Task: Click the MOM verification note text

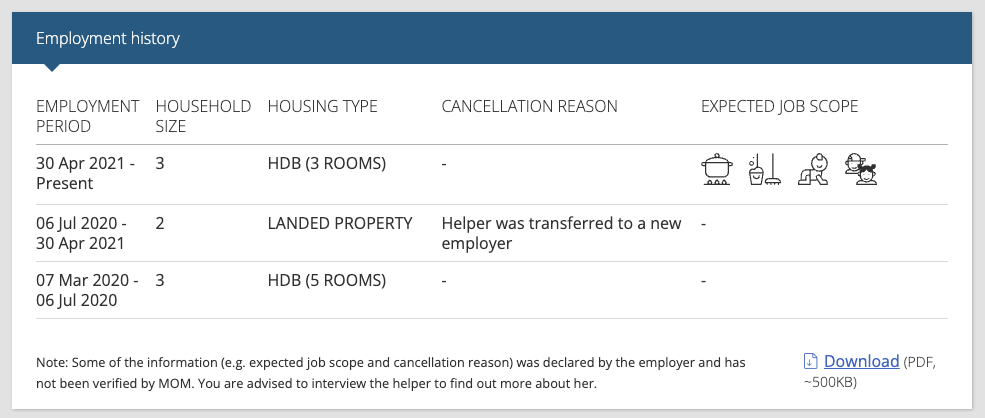Action: pos(391,373)
